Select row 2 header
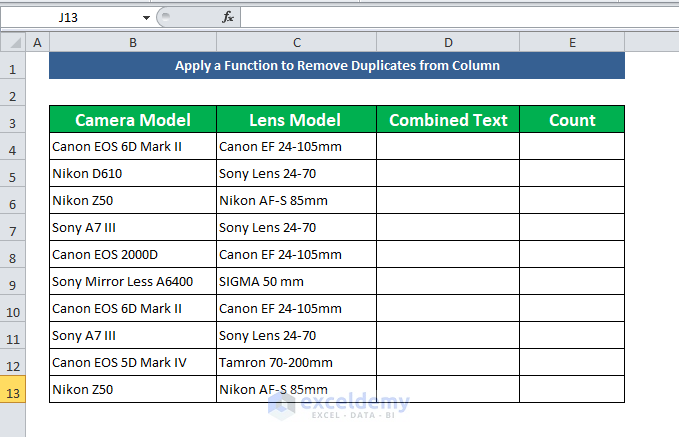 (13, 92)
